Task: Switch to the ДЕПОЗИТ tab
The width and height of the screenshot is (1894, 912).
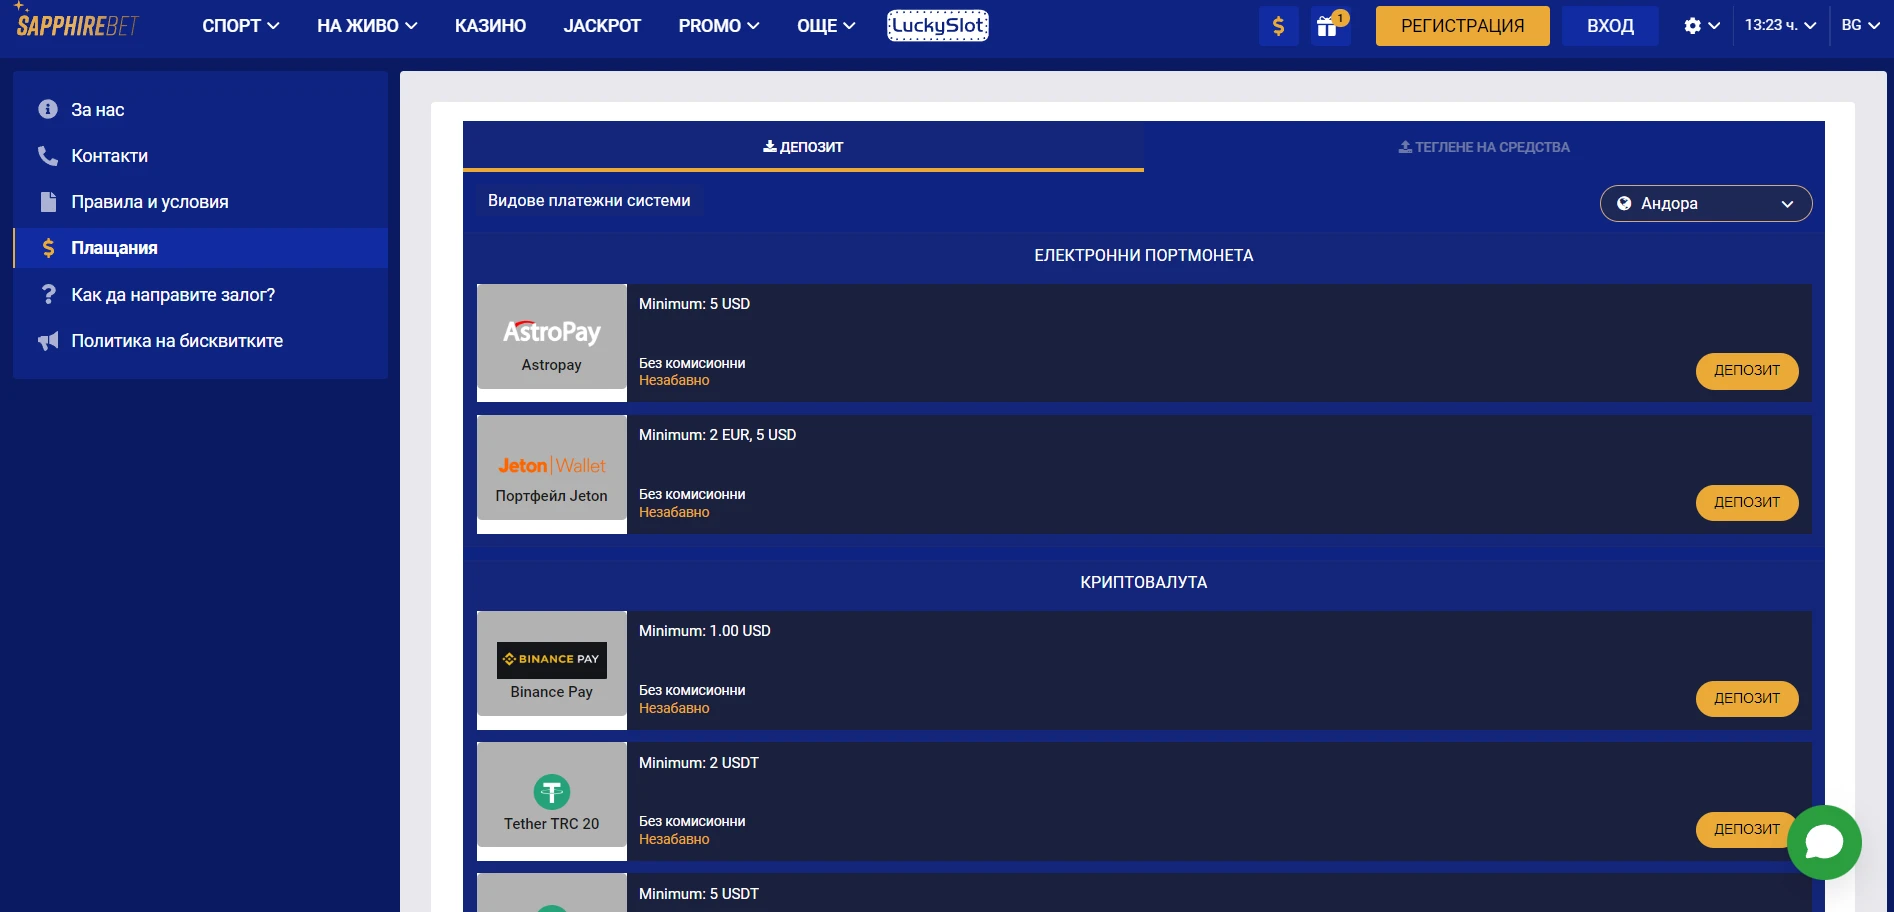Action: pos(803,147)
